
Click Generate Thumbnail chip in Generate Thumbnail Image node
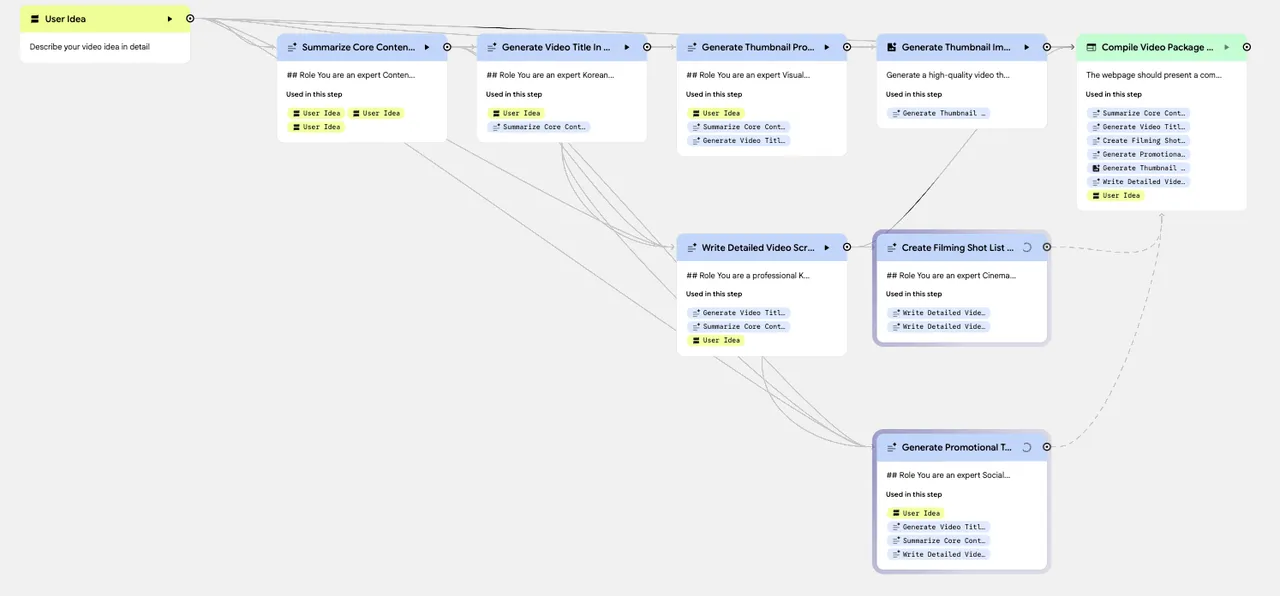(x=939, y=113)
